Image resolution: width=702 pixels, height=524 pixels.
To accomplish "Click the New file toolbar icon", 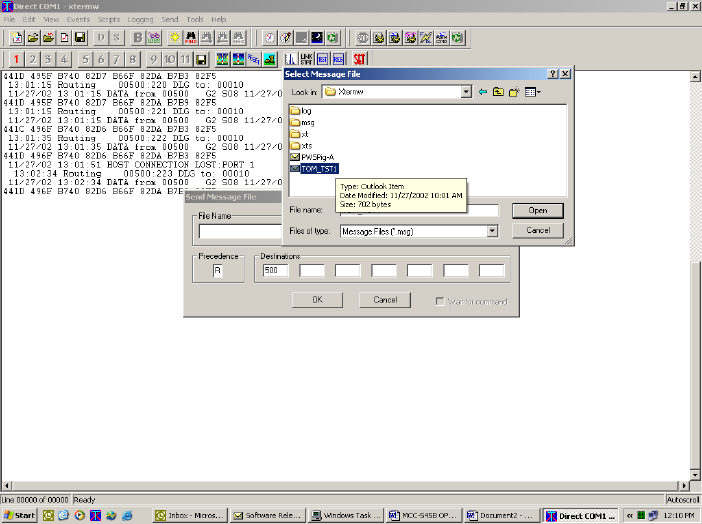I will (x=17, y=38).
